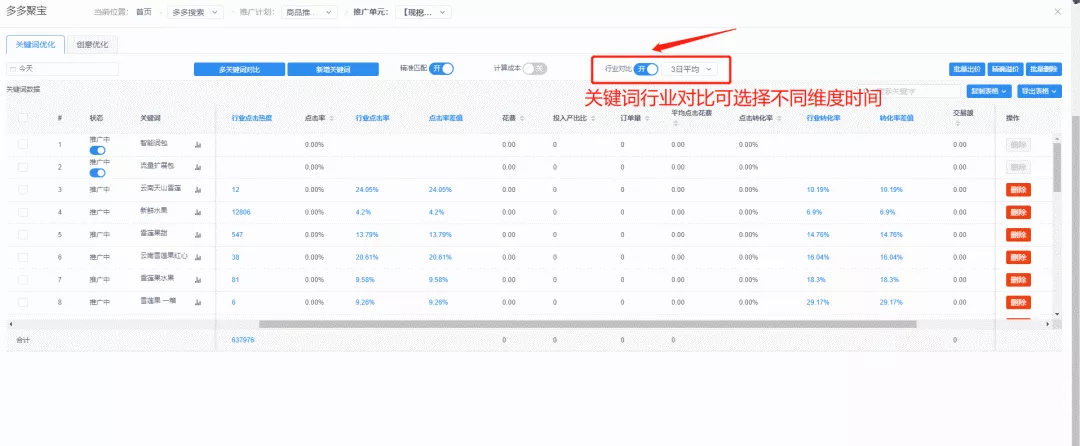The image size is (1080, 446).
Task: Sort table by 点击转化率 column arrows
Action: tap(779, 118)
